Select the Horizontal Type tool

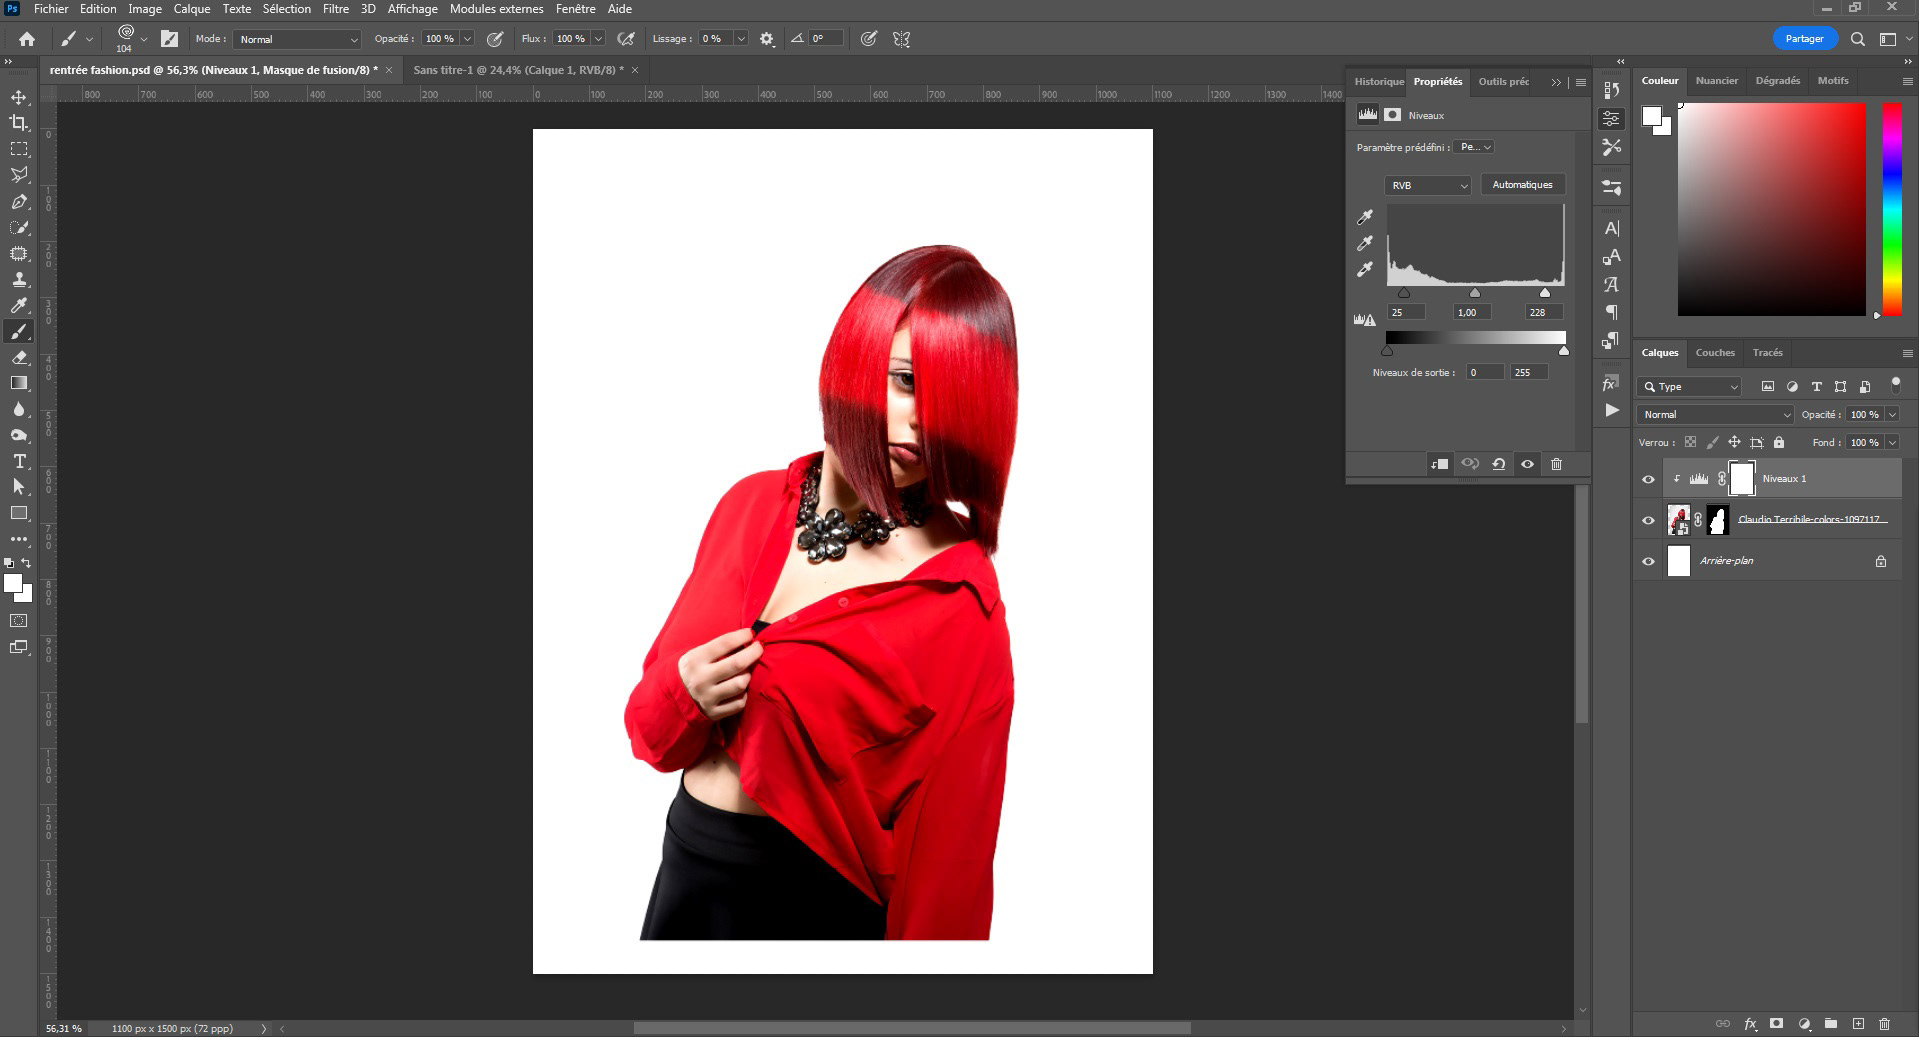pyautogui.click(x=19, y=461)
